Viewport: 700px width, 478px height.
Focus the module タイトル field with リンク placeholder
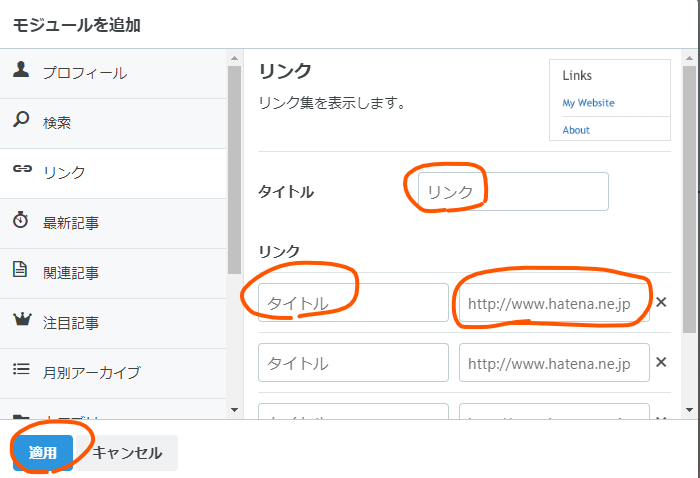(513, 191)
